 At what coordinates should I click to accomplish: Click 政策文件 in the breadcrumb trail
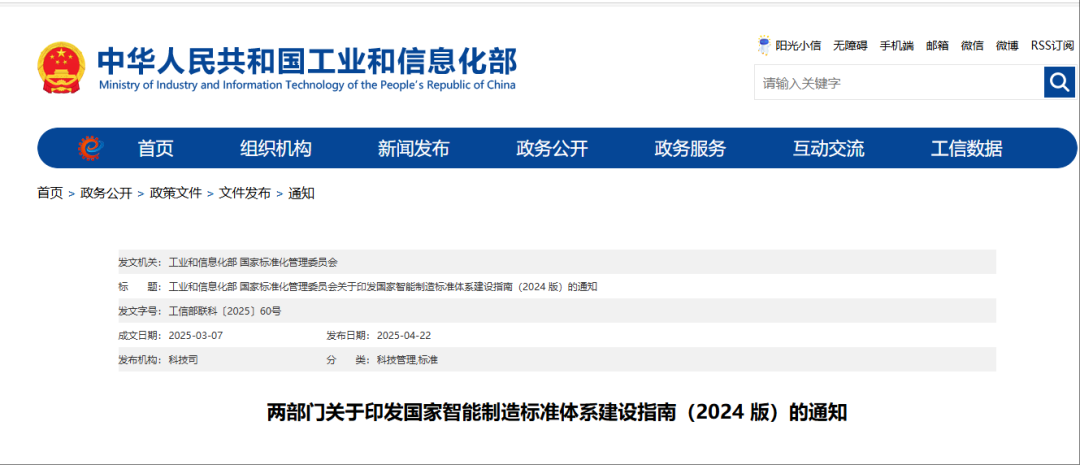coord(176,194)
